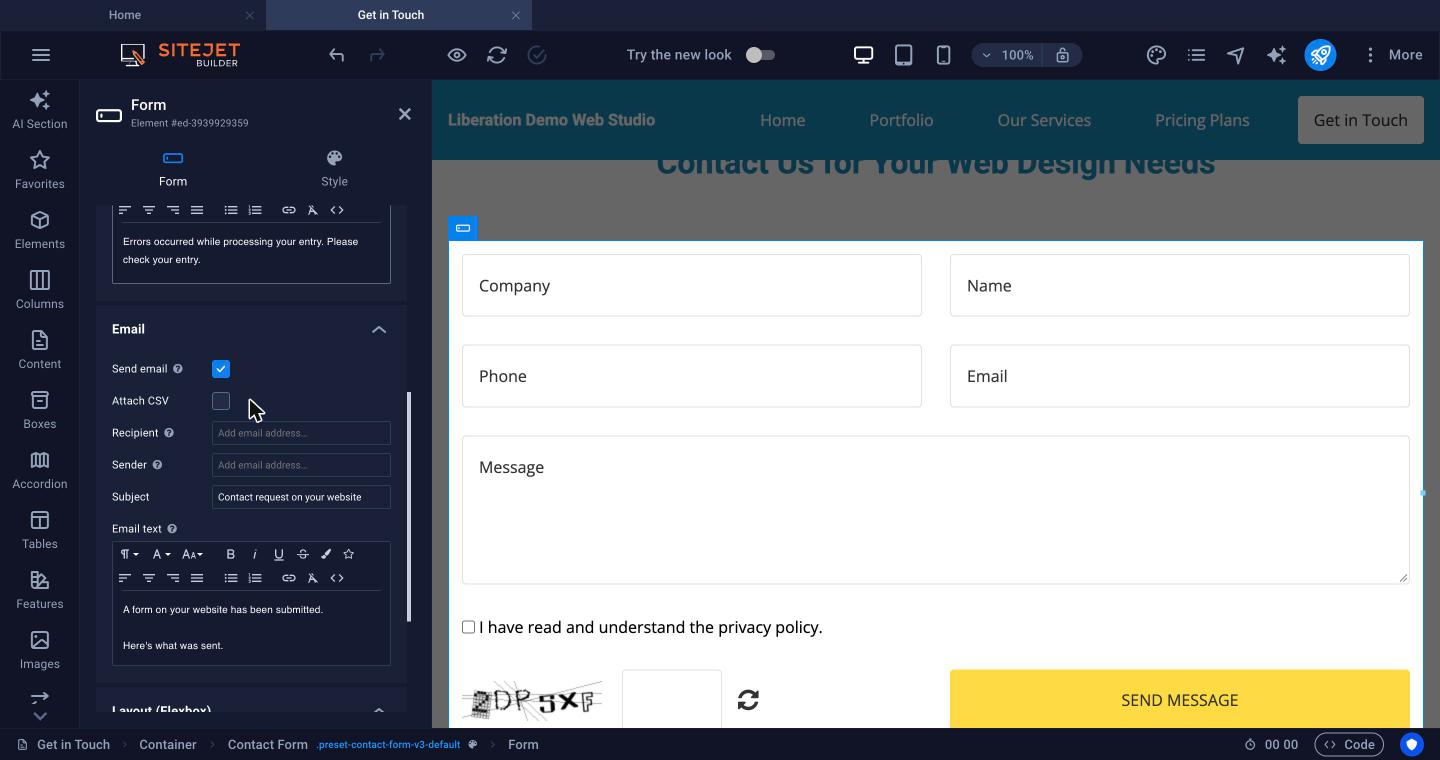1440x760 pixels.
Task: Select Contact Form in breadcrumb
Action: [267, 744]
